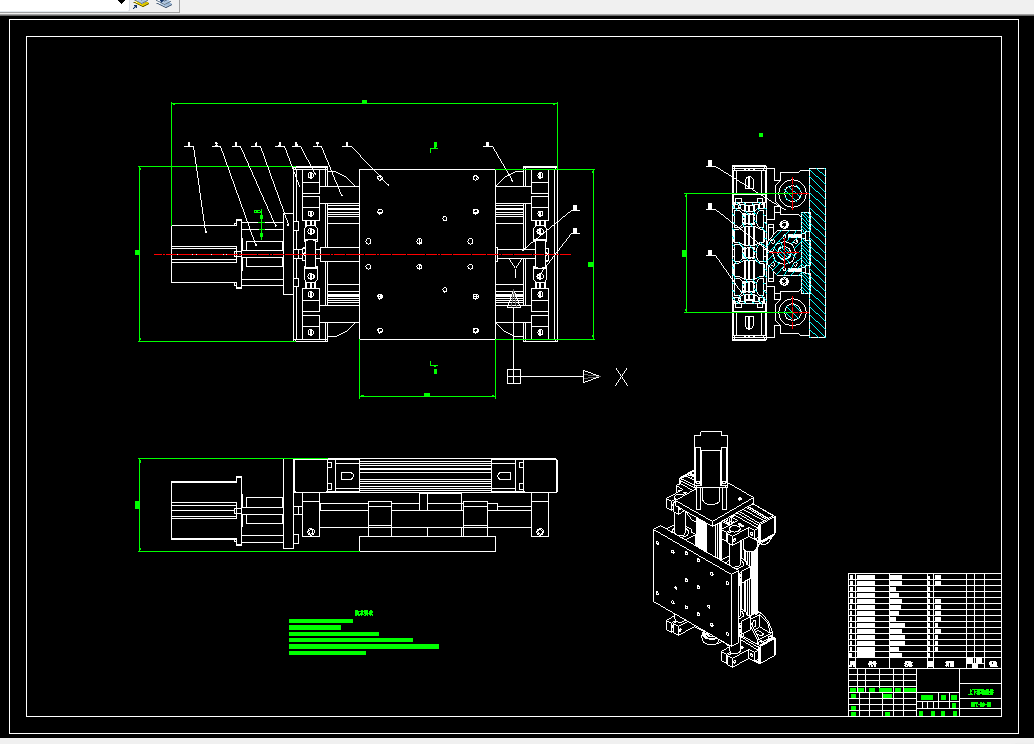Select the square mounting plate in top view

click(427, 255)
